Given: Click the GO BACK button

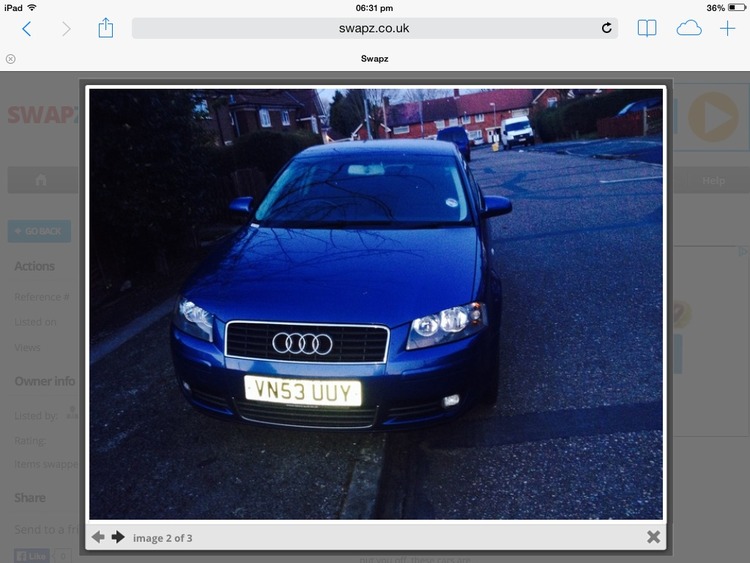Looking at the screenshot, I should point(39,232).
